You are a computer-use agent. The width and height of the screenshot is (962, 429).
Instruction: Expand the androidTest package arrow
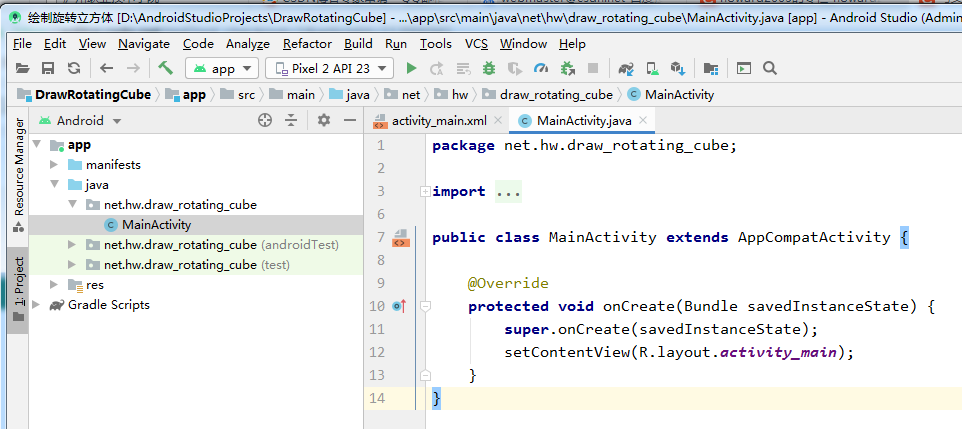pos(72,245)
